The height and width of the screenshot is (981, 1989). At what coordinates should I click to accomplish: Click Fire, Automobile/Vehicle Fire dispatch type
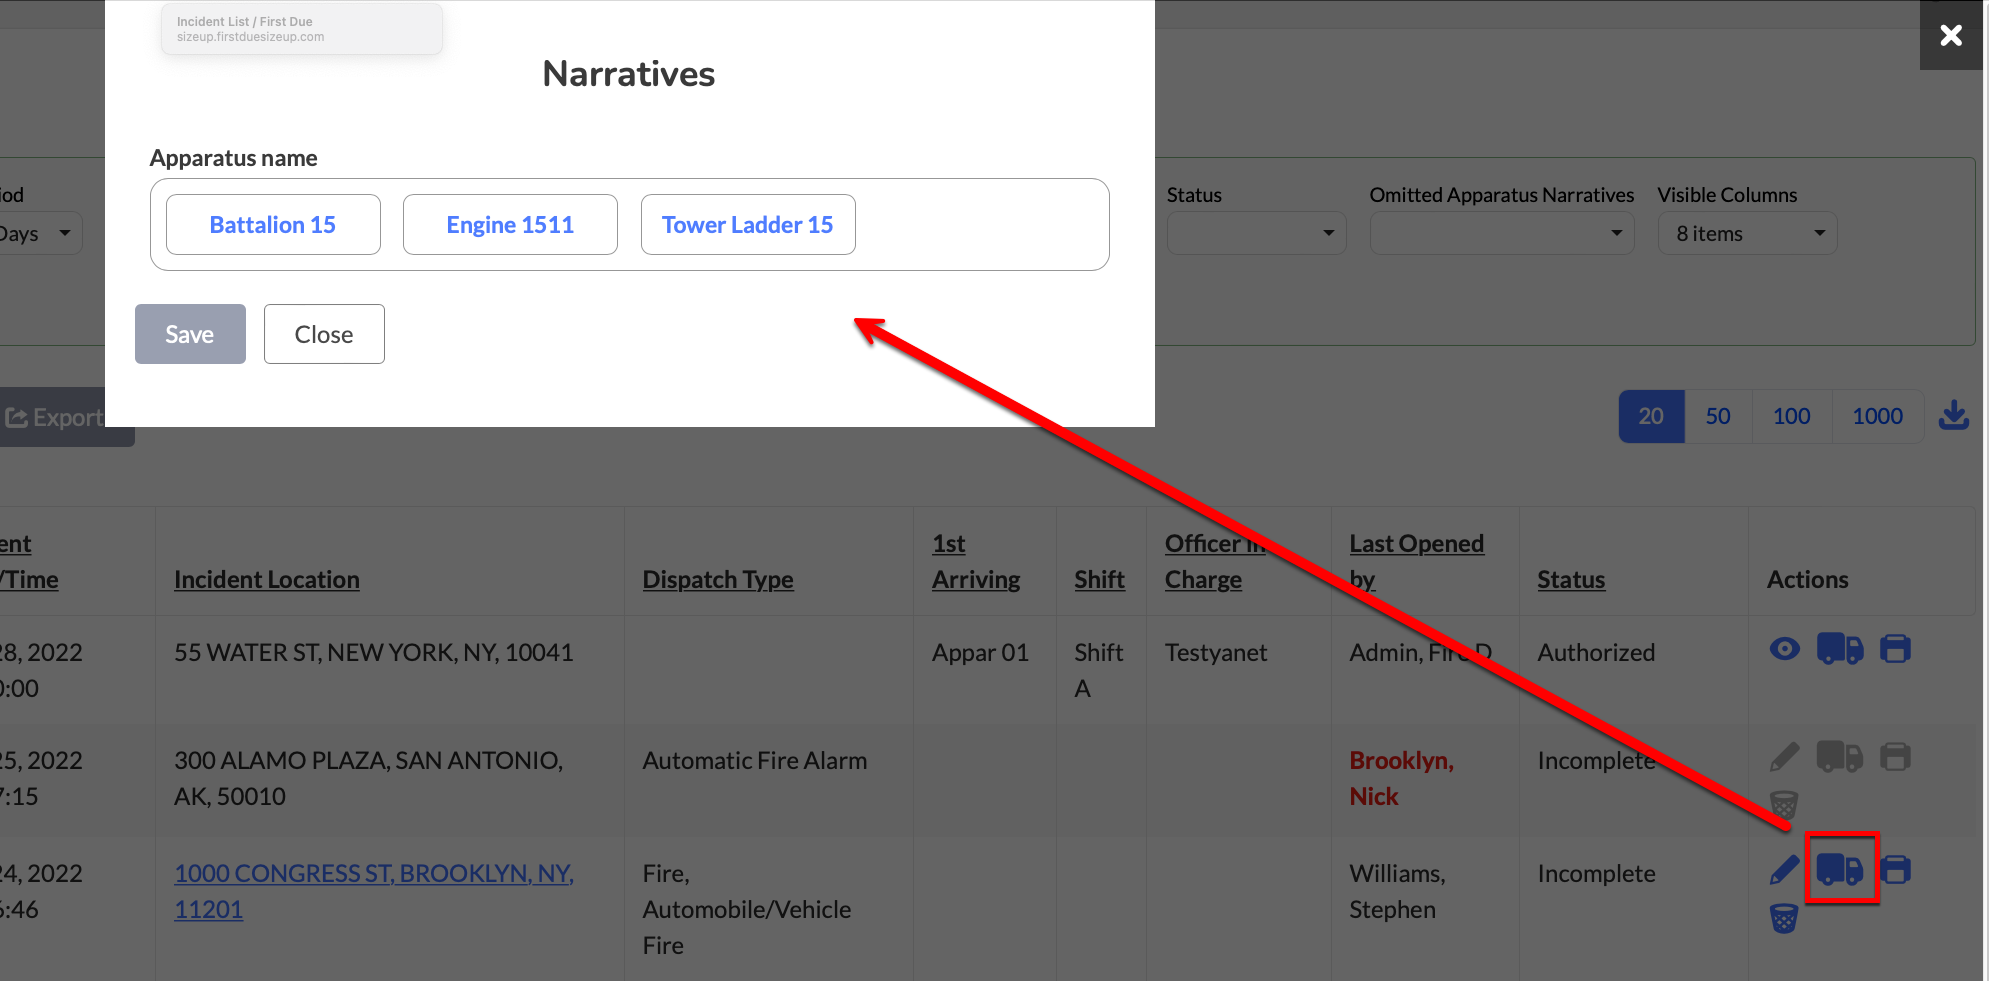747,909
